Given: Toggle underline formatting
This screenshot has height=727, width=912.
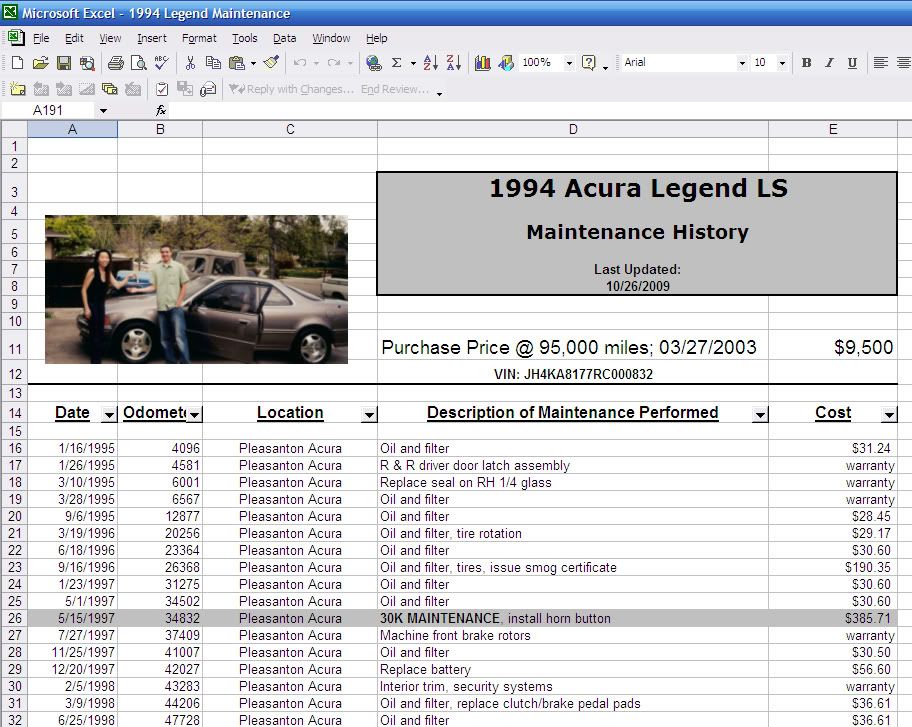Looking at the screenshot, I should pos(852,63).
